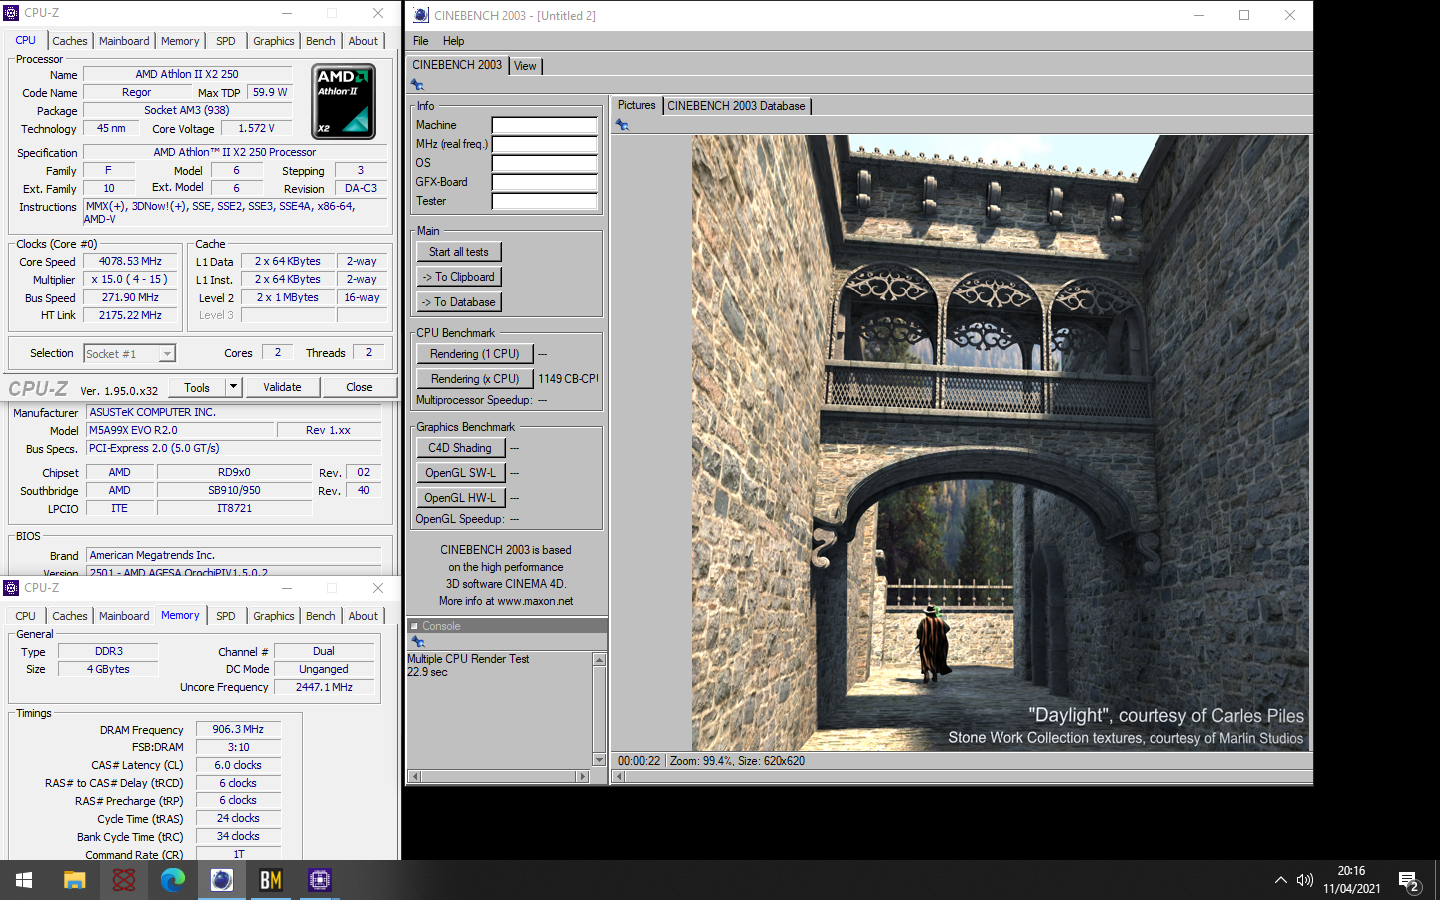Open About tab in top CPU-Z window

click(363, 41)
